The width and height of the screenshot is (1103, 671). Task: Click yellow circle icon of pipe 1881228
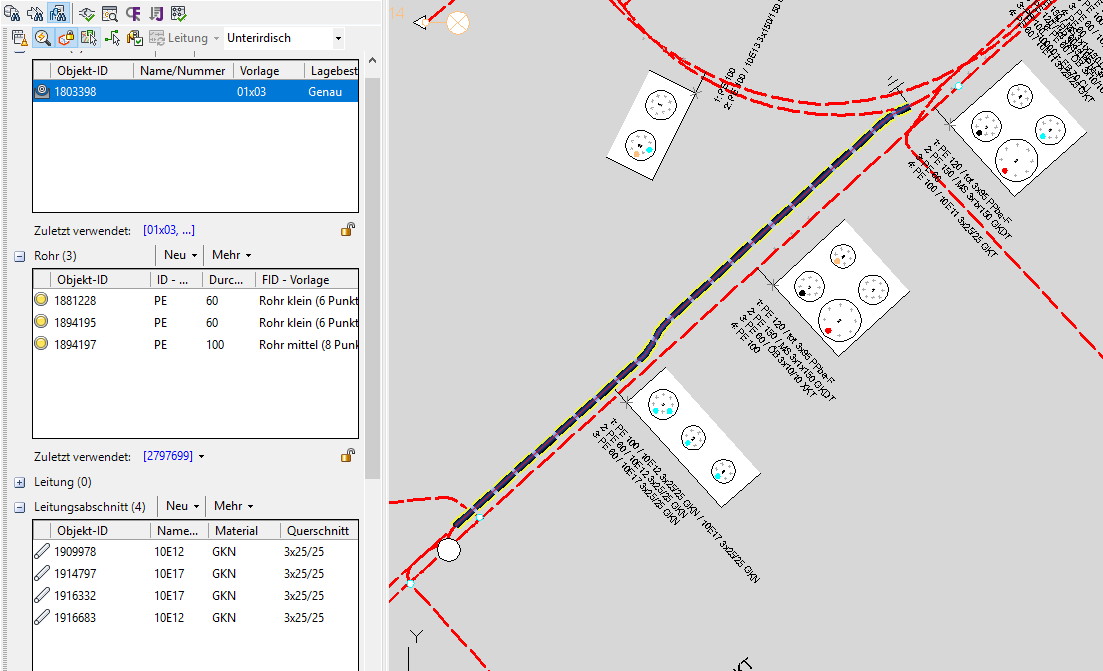(x=42, y=300)
